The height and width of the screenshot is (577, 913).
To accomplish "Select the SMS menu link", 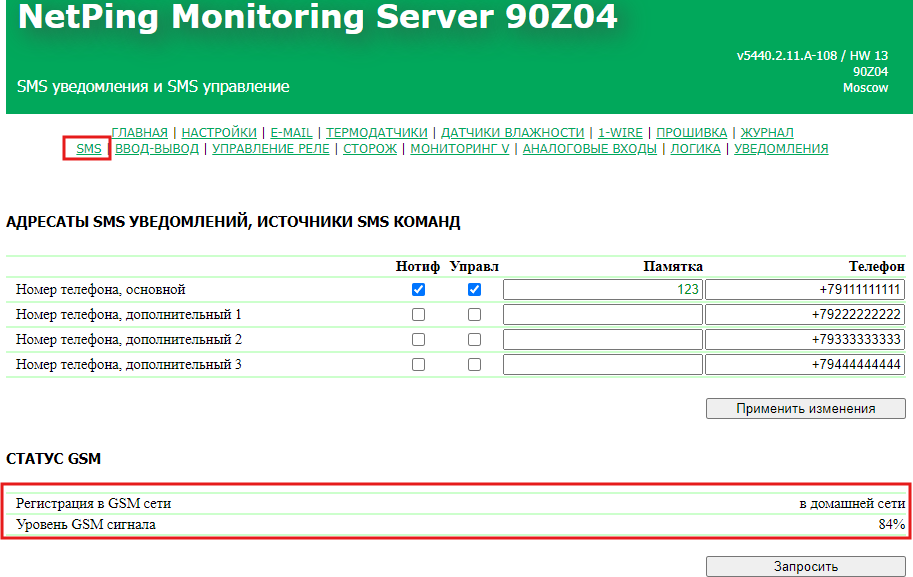I will (x=89, y=149).
